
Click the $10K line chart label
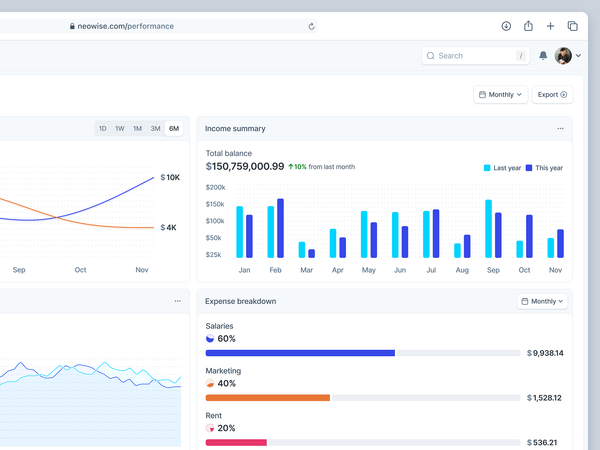click(170, 177)
